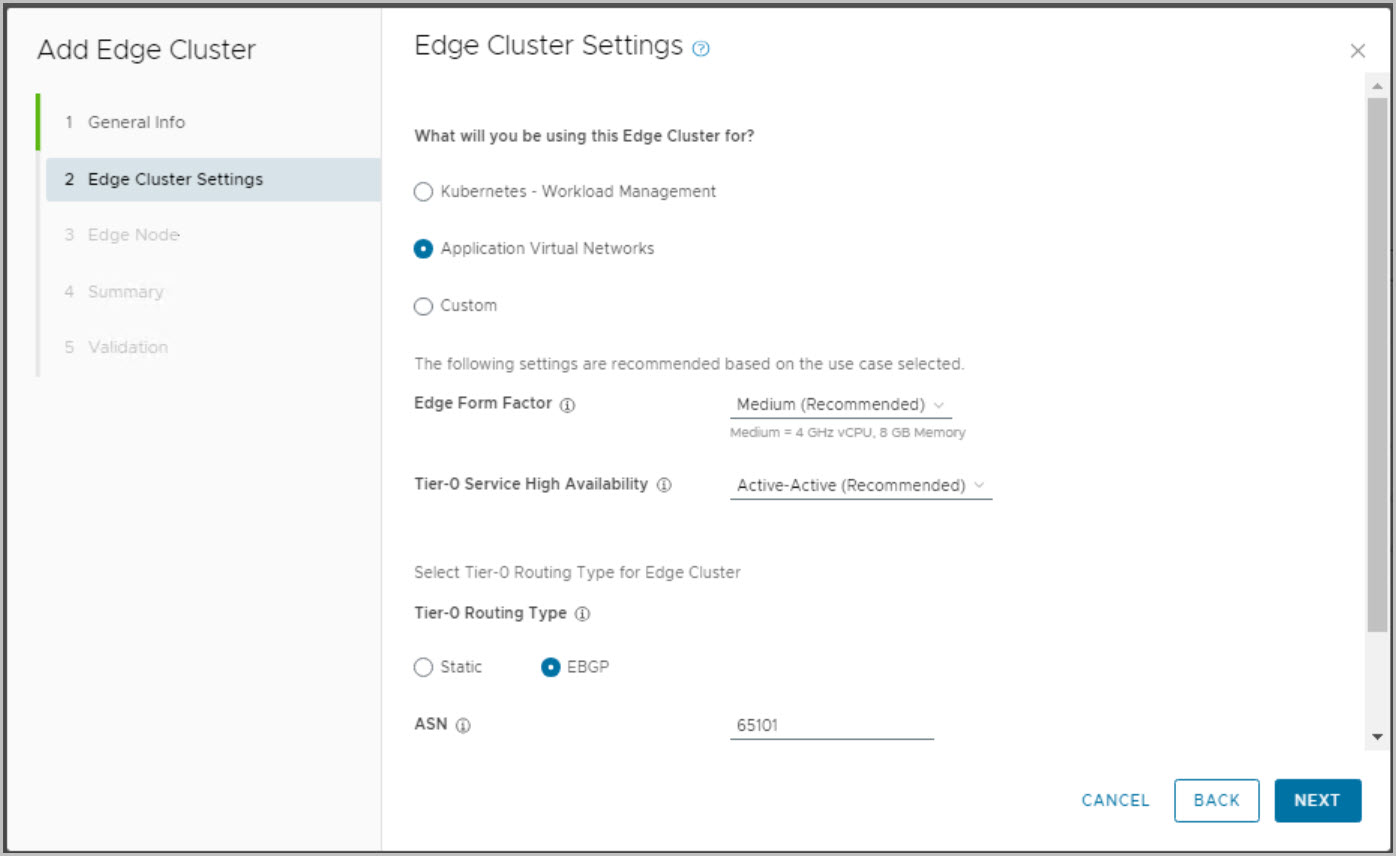Viewport: 1396px width, 856px height.
Task: Click the Tier-0 Routing Type info icon
Action: coord(582,614)
